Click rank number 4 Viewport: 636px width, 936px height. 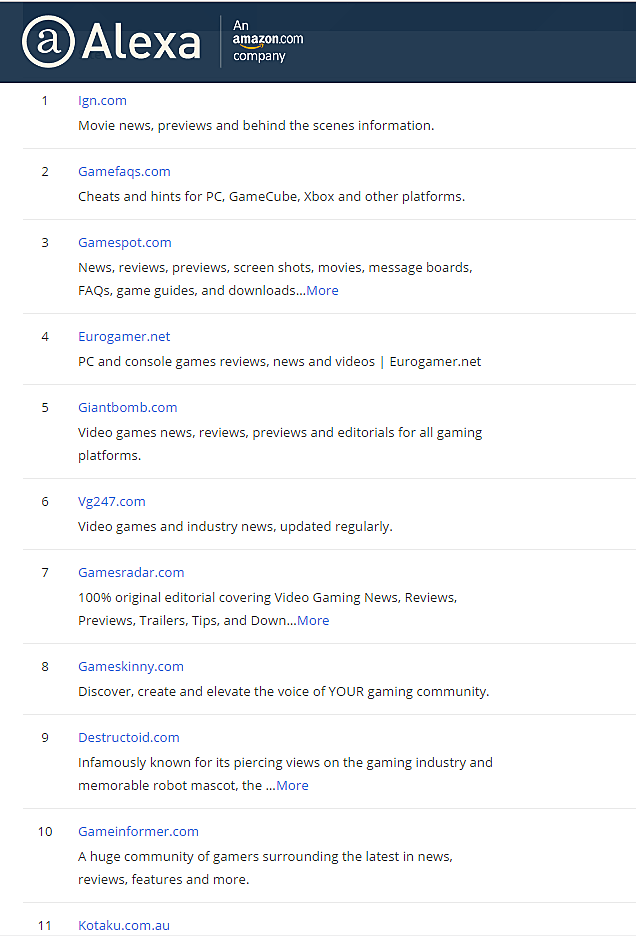[45, 337]
